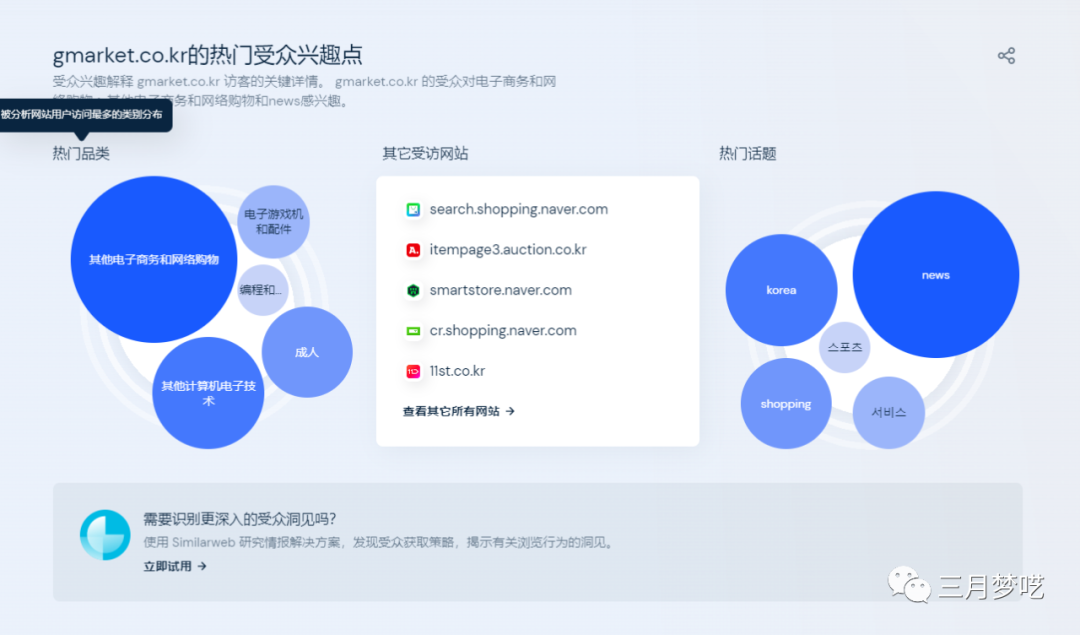Select the 서비스 topic bubble
The image size is (1080, 635).
click(889, 413)
